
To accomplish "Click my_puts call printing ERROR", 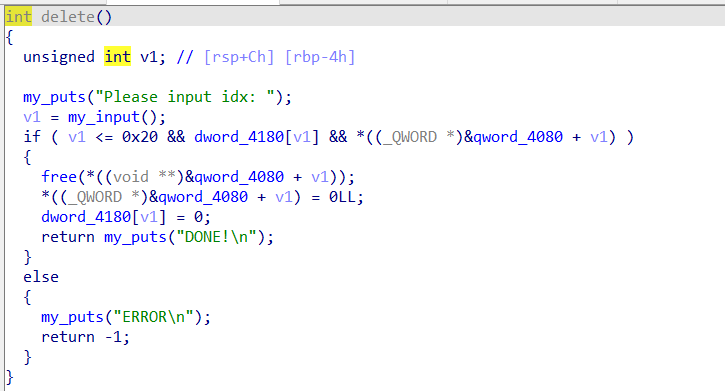I will pyautogui.click(x=73, y=317).
